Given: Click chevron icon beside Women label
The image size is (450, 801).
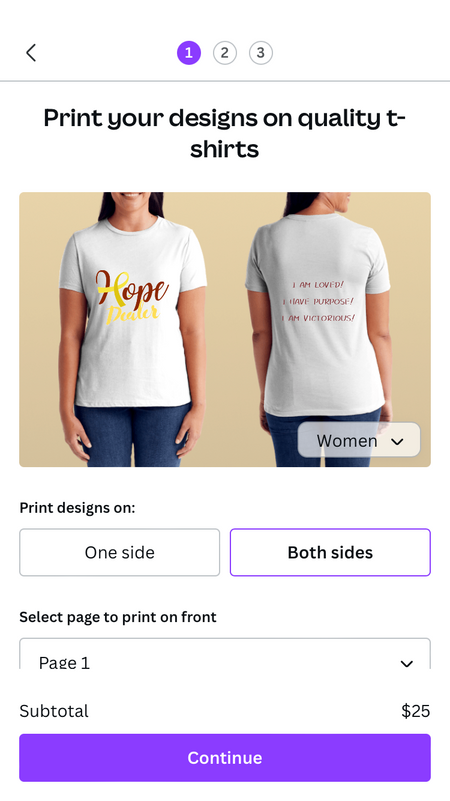Looking at the screenshot, I should tap(397, 441).
